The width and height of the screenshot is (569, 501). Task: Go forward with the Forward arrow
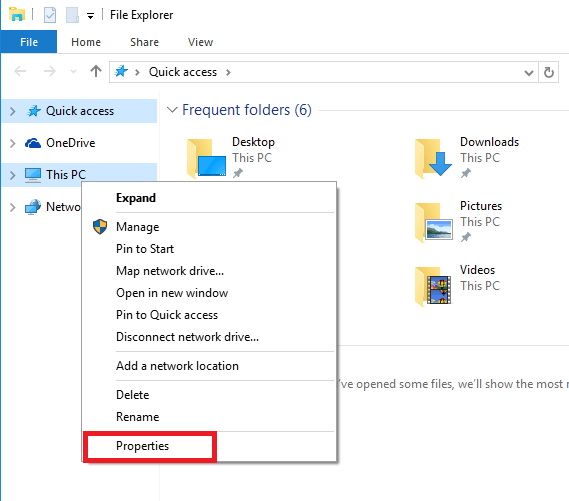point(50,71)
